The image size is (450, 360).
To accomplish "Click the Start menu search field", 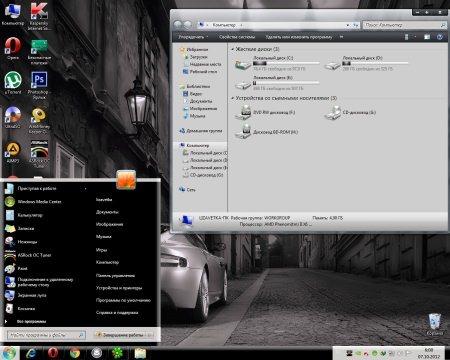I will click(46, 335).
